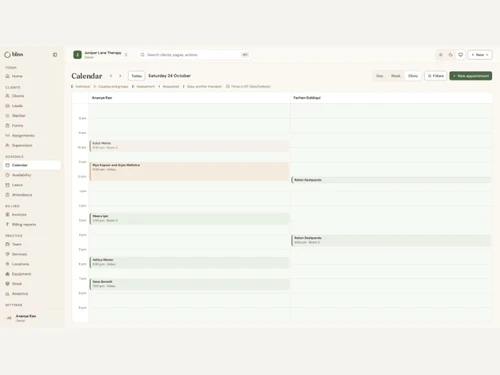
Task: Open the Filters button
Action: [436, 76]
